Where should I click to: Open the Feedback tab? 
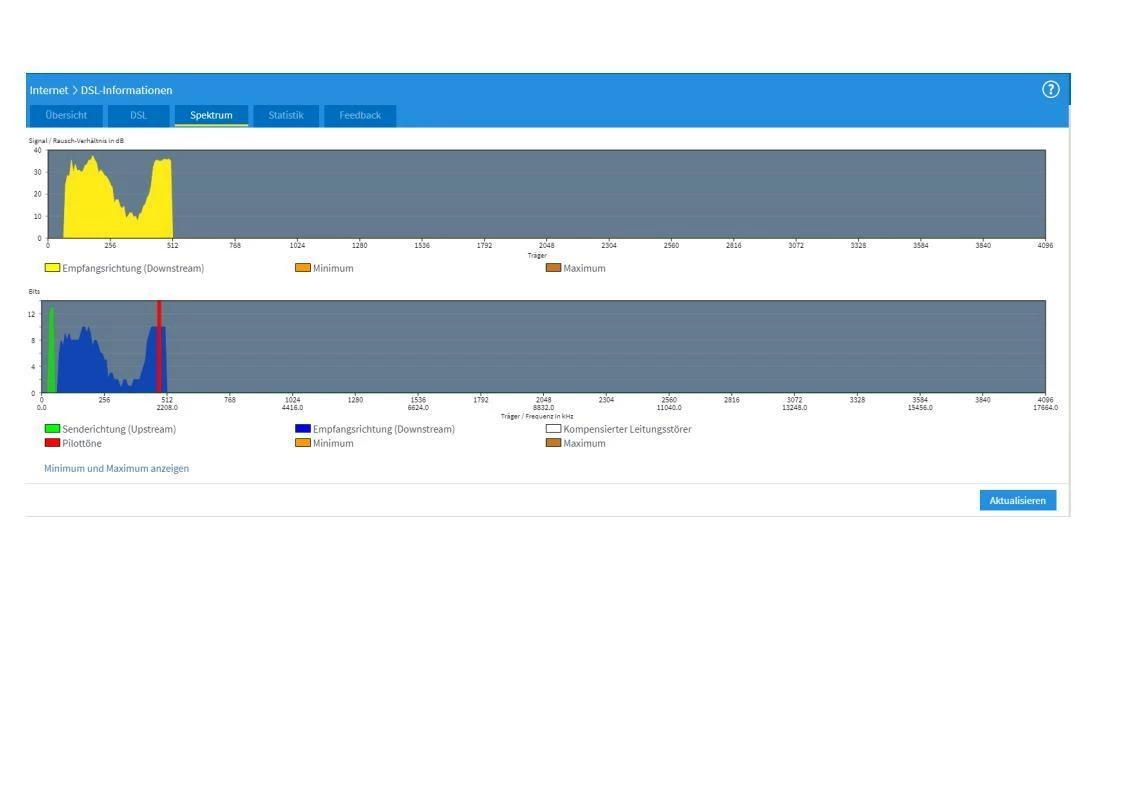[360, 115]
